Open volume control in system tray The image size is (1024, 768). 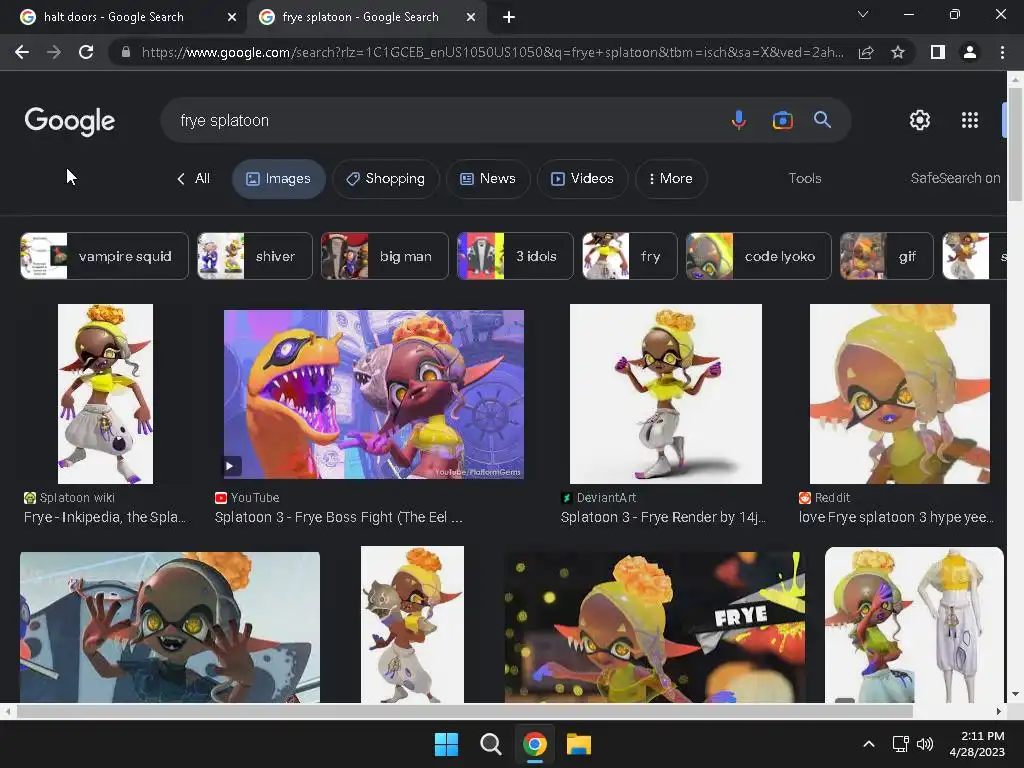[925, 744]
